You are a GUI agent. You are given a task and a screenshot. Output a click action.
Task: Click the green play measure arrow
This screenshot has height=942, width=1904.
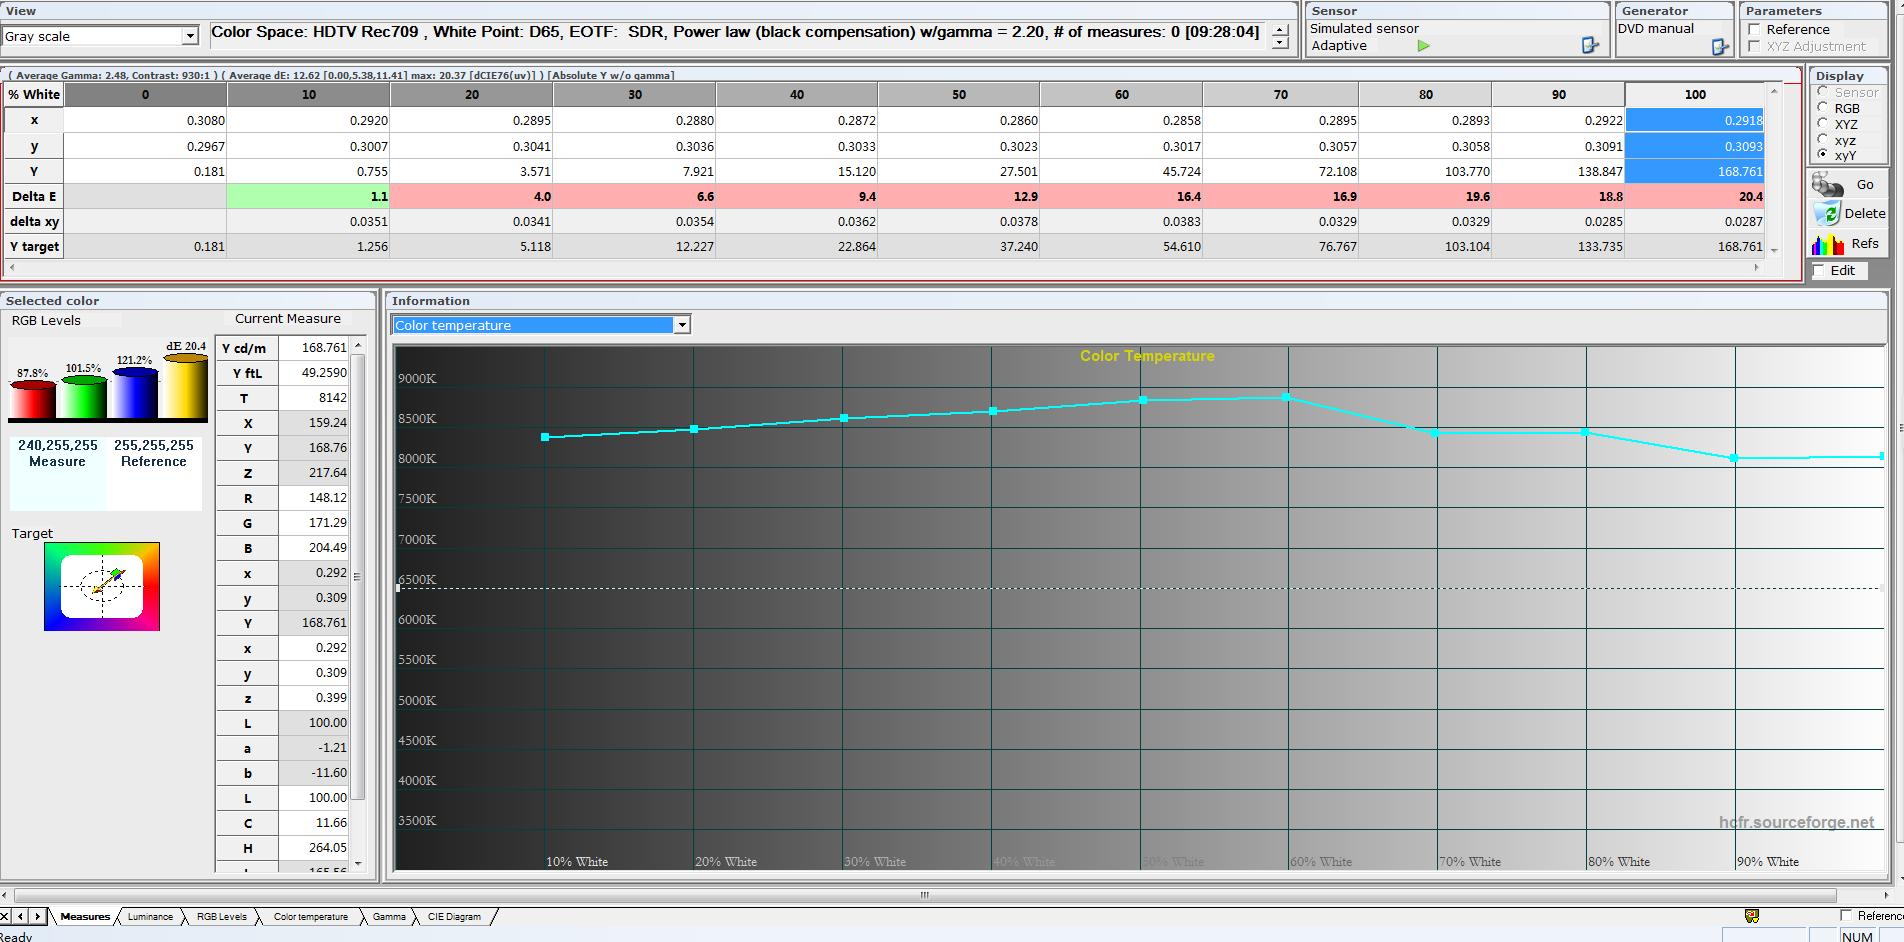click(1423, 46)
